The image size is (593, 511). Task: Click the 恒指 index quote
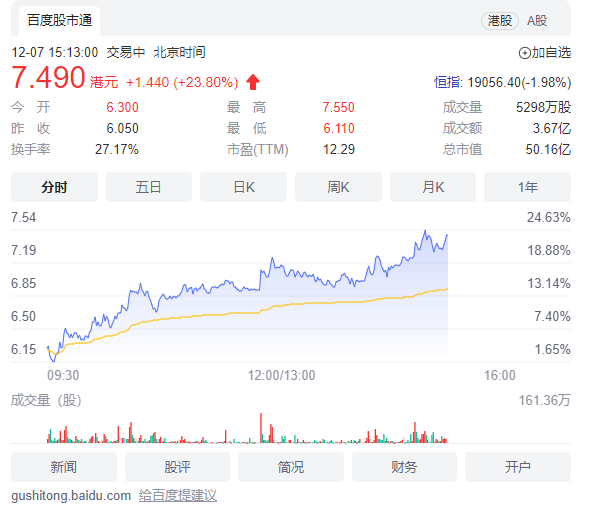click(503, 82)
